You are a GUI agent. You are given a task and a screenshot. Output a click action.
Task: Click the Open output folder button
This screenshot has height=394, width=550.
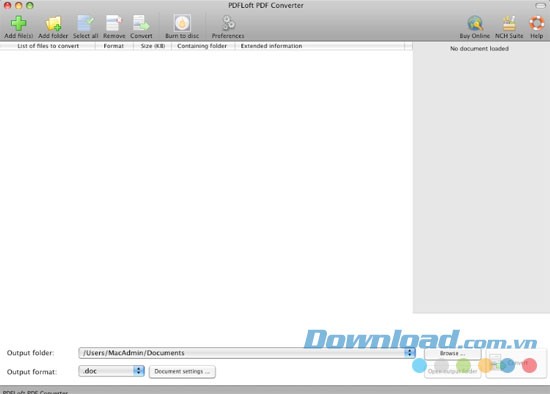point(452,372)
